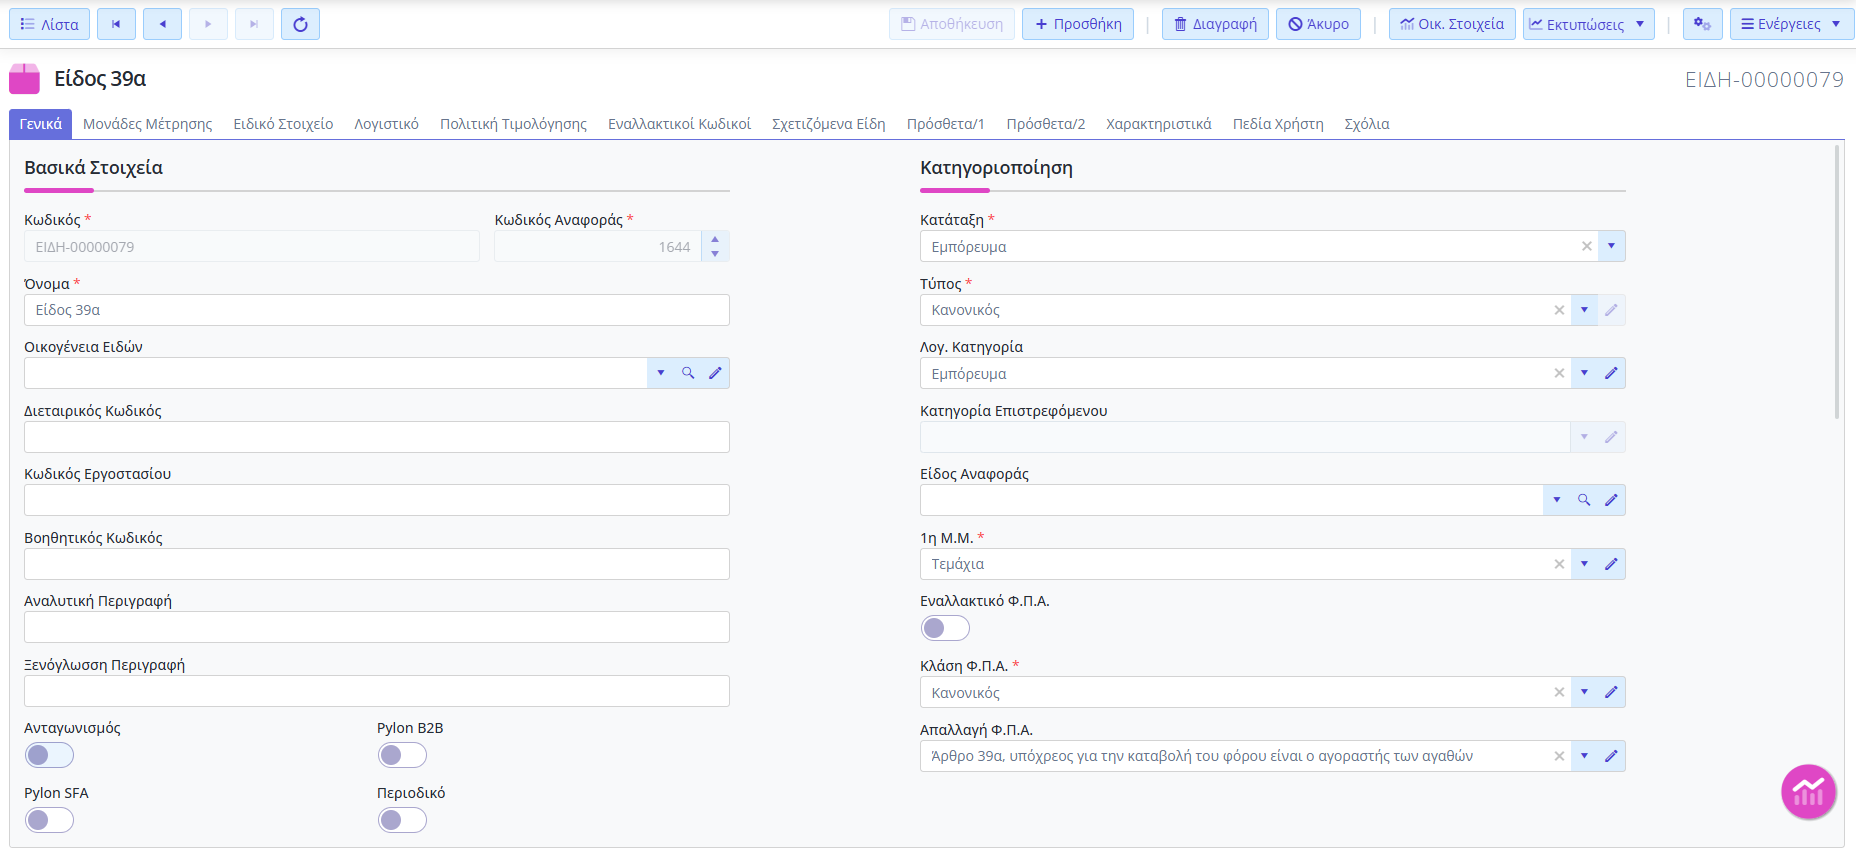
Task: Click the Διαγραφή button
Action: coord(1215,24)
